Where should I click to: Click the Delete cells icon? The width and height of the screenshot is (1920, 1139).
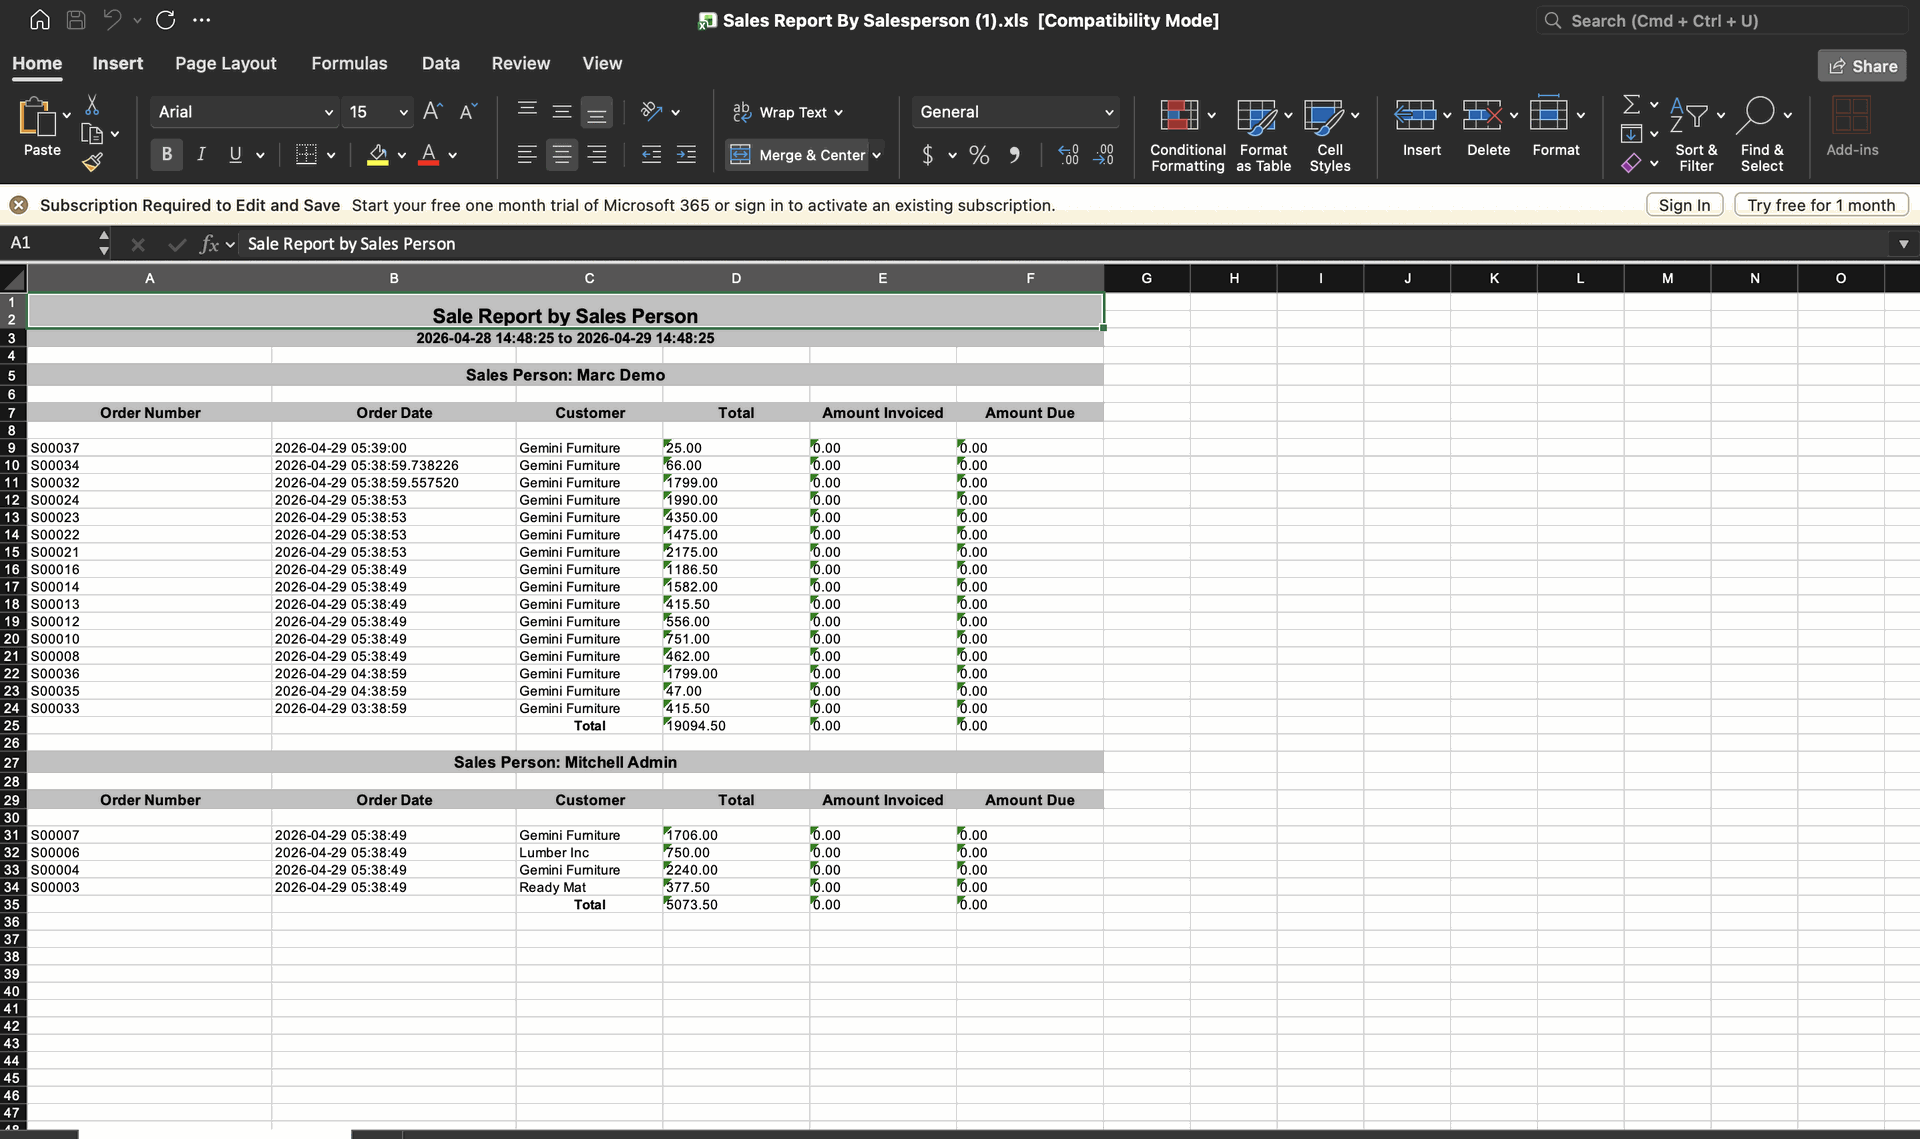click(1482, 116)
